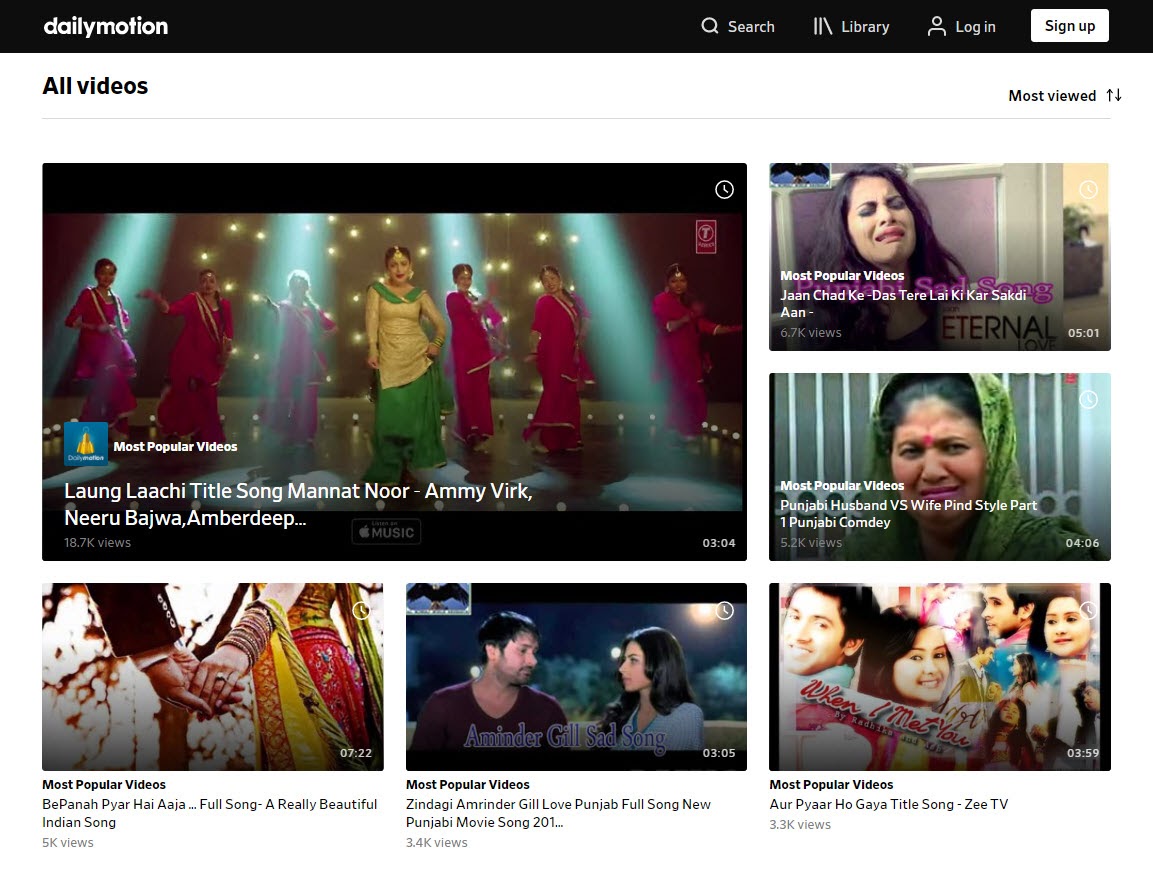The width and height of the screenshot is (1153, 869).
Task: Click the Log in person icon
Action: coord(936,26)
